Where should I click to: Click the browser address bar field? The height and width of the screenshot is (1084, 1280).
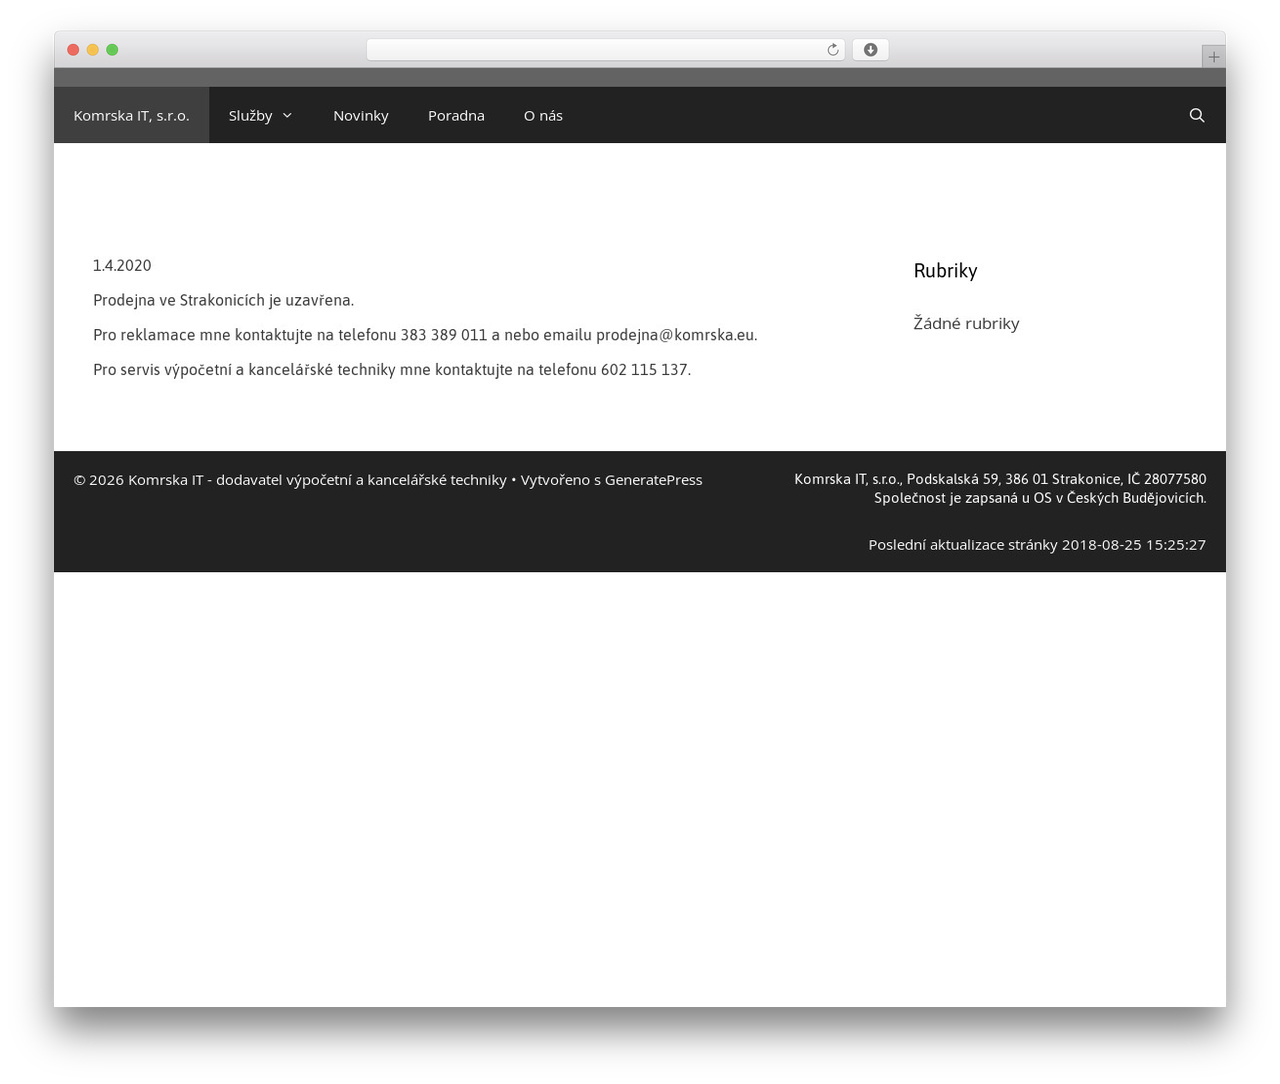click(605, 50)
